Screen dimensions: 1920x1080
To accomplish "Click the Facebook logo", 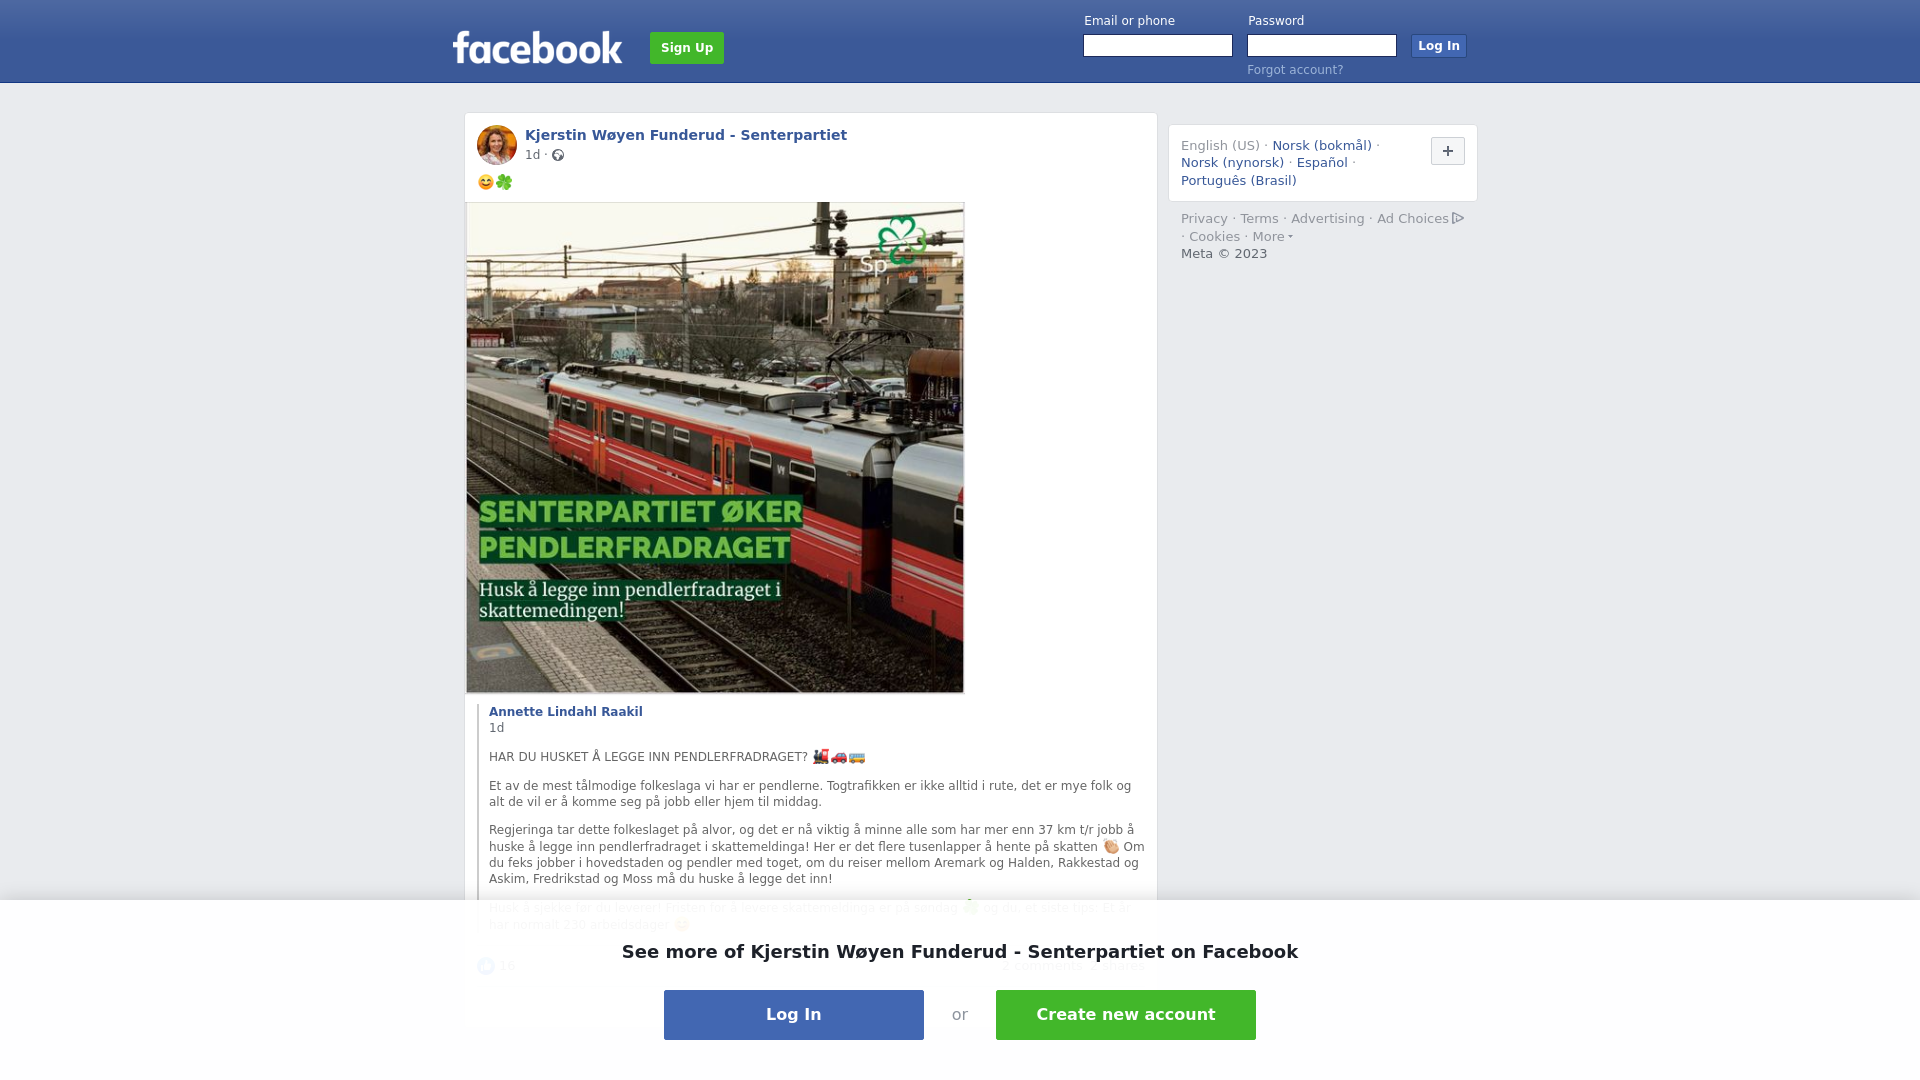I will click(x=537, y=48).
